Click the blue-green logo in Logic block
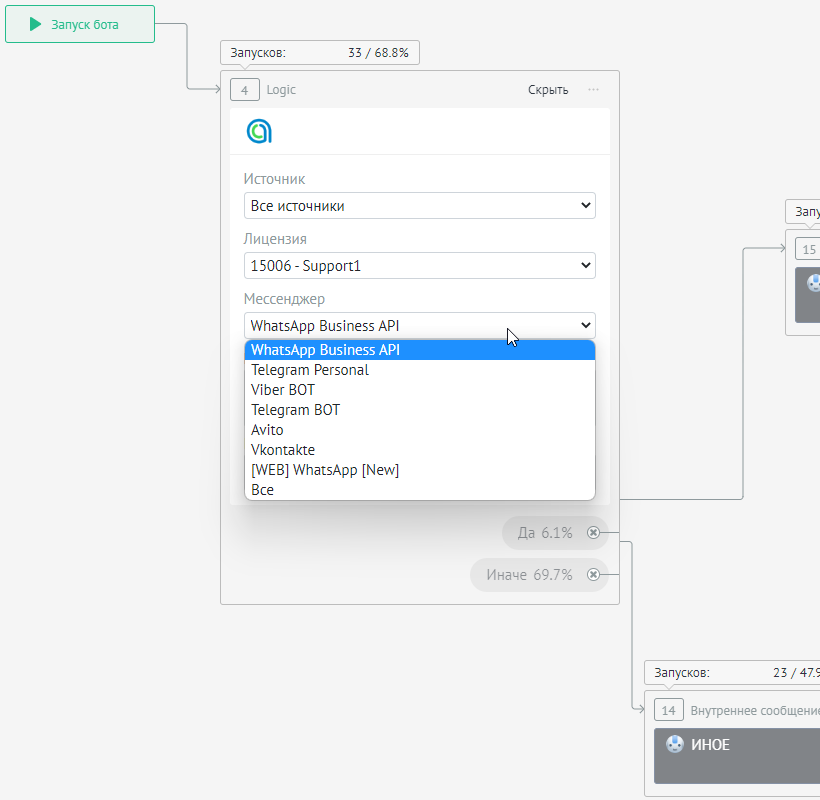 point(259,131)
